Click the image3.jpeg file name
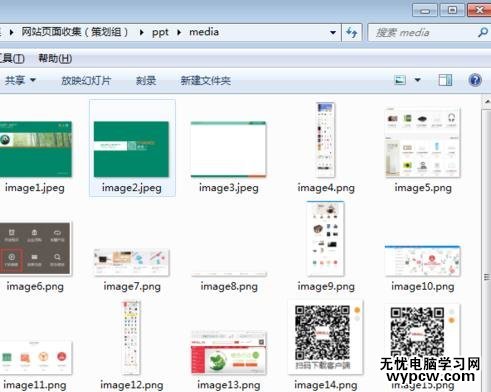Screen dimensions: 491x392 [x=229, y=188]
